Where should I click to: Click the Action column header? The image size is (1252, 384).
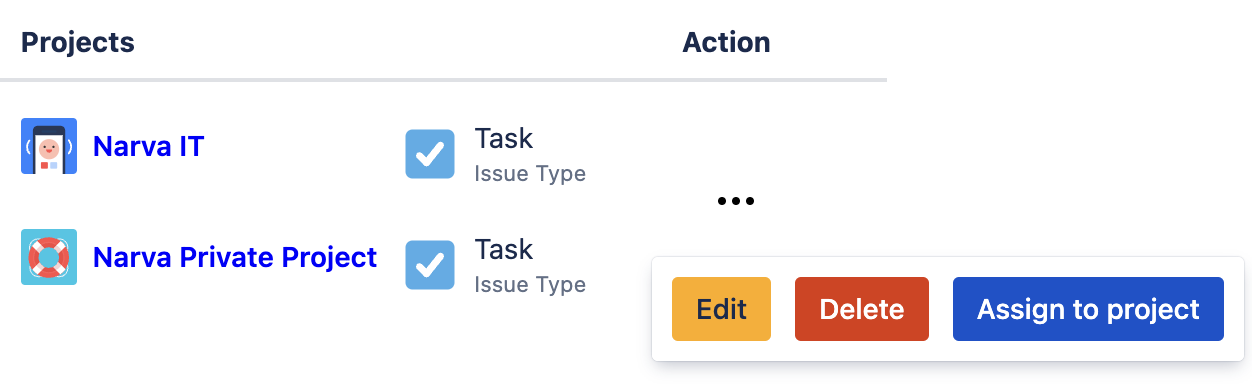[726, 42]
